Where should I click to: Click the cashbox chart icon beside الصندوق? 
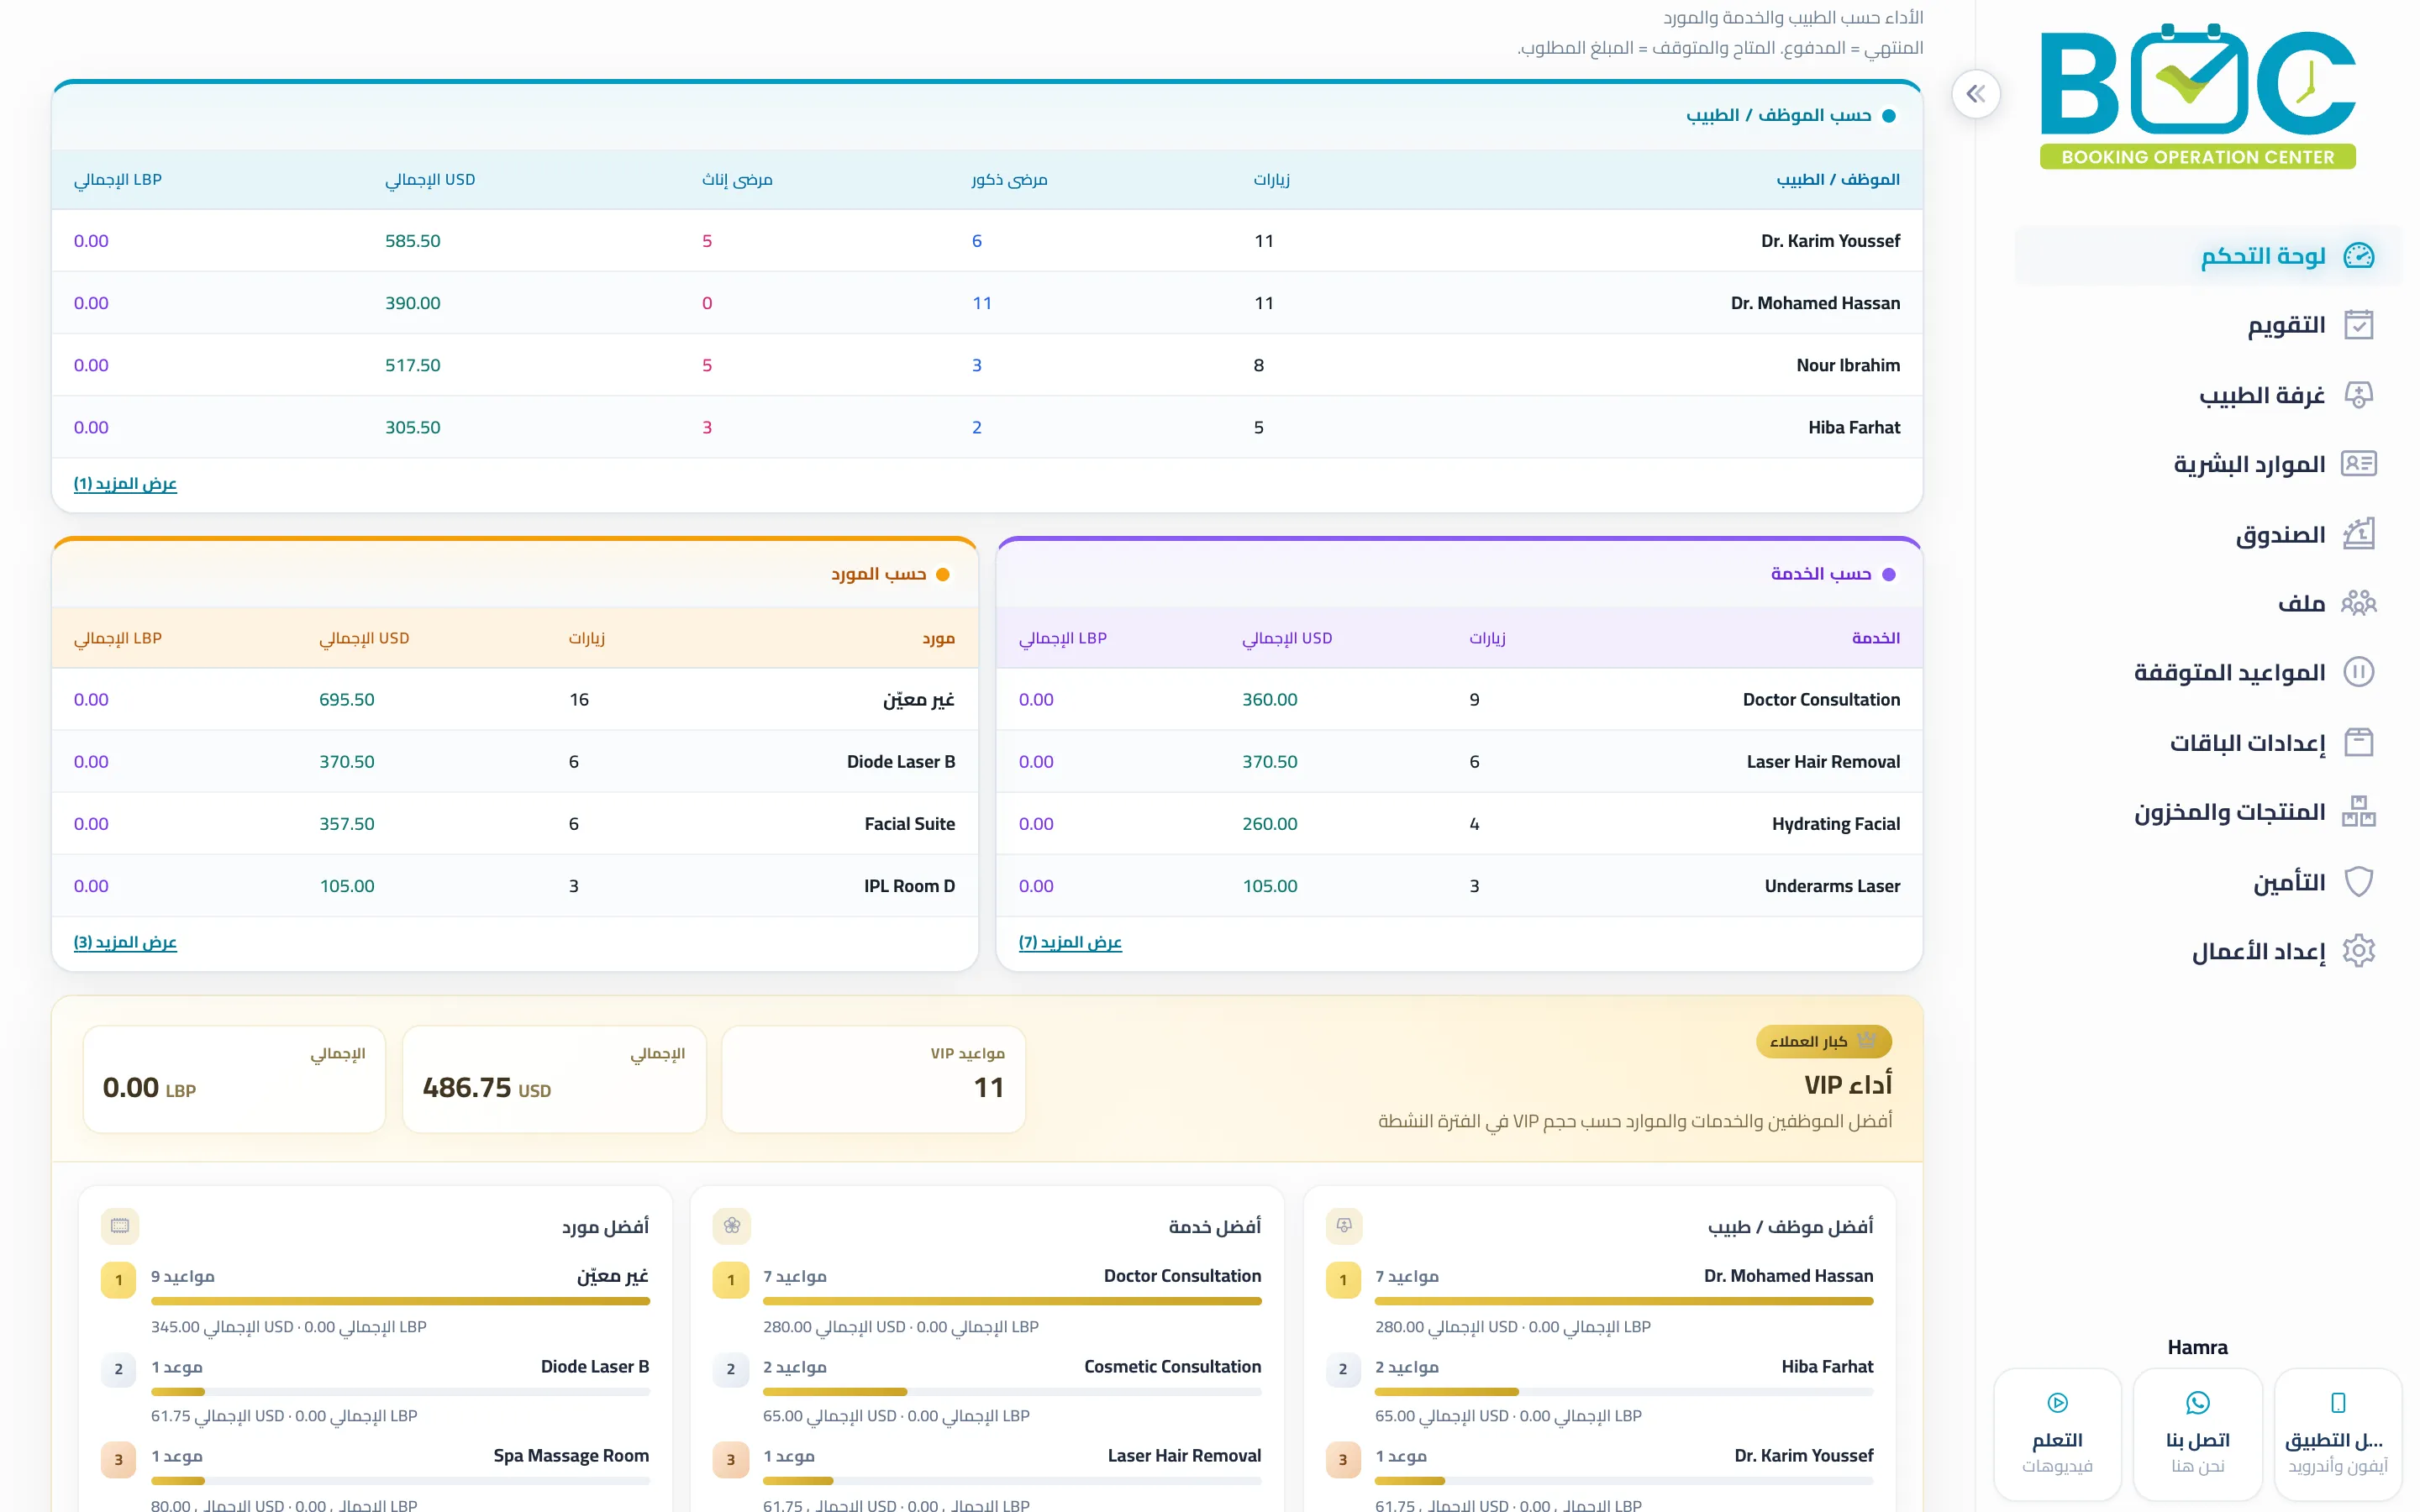2358,534
